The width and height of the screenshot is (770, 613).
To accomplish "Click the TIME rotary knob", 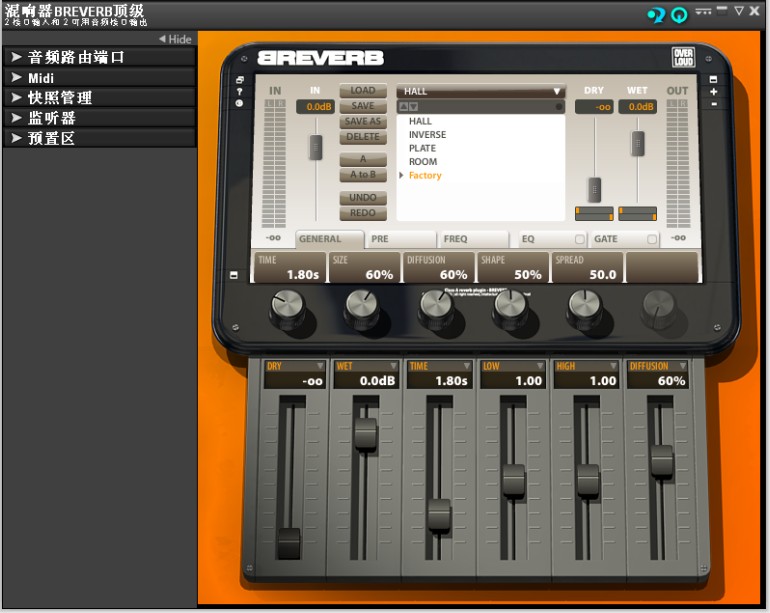I will pyautogui.click(x=288, y=307).
